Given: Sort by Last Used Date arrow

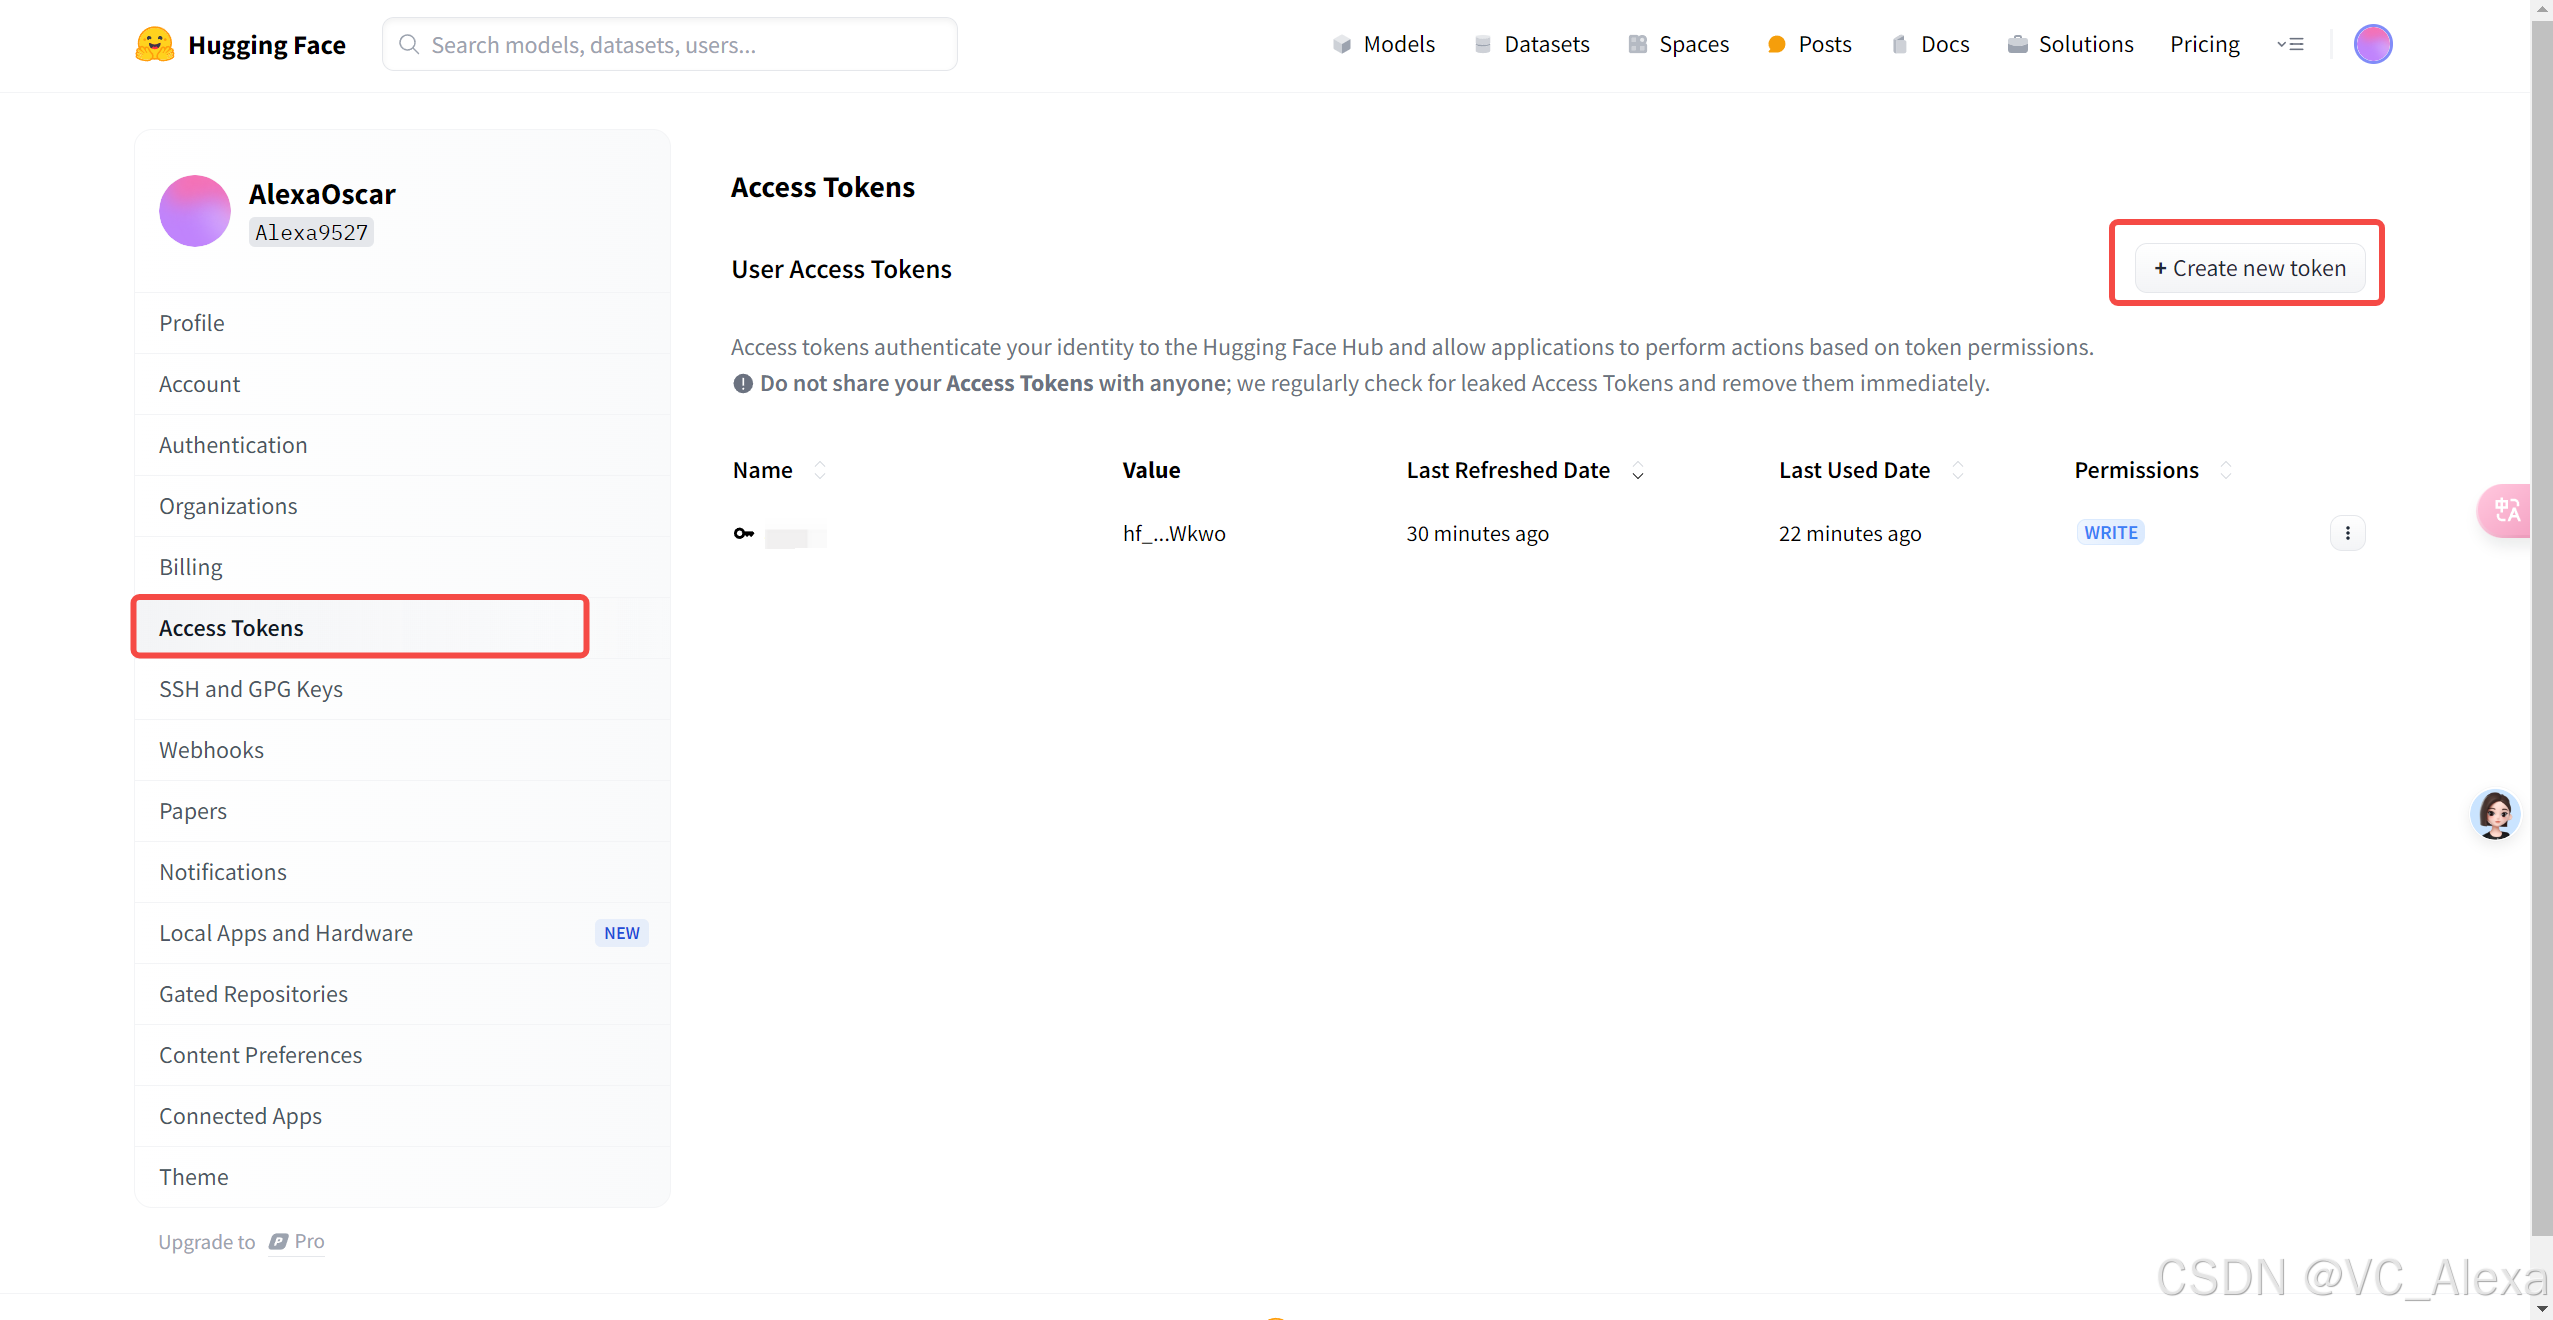Looking at the screenshot, I should pos(1958,470).
